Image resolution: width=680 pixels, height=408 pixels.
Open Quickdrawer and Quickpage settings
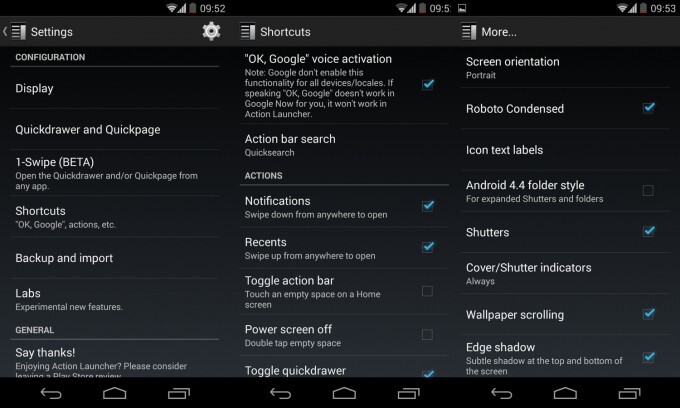click(x=114, y=130)
